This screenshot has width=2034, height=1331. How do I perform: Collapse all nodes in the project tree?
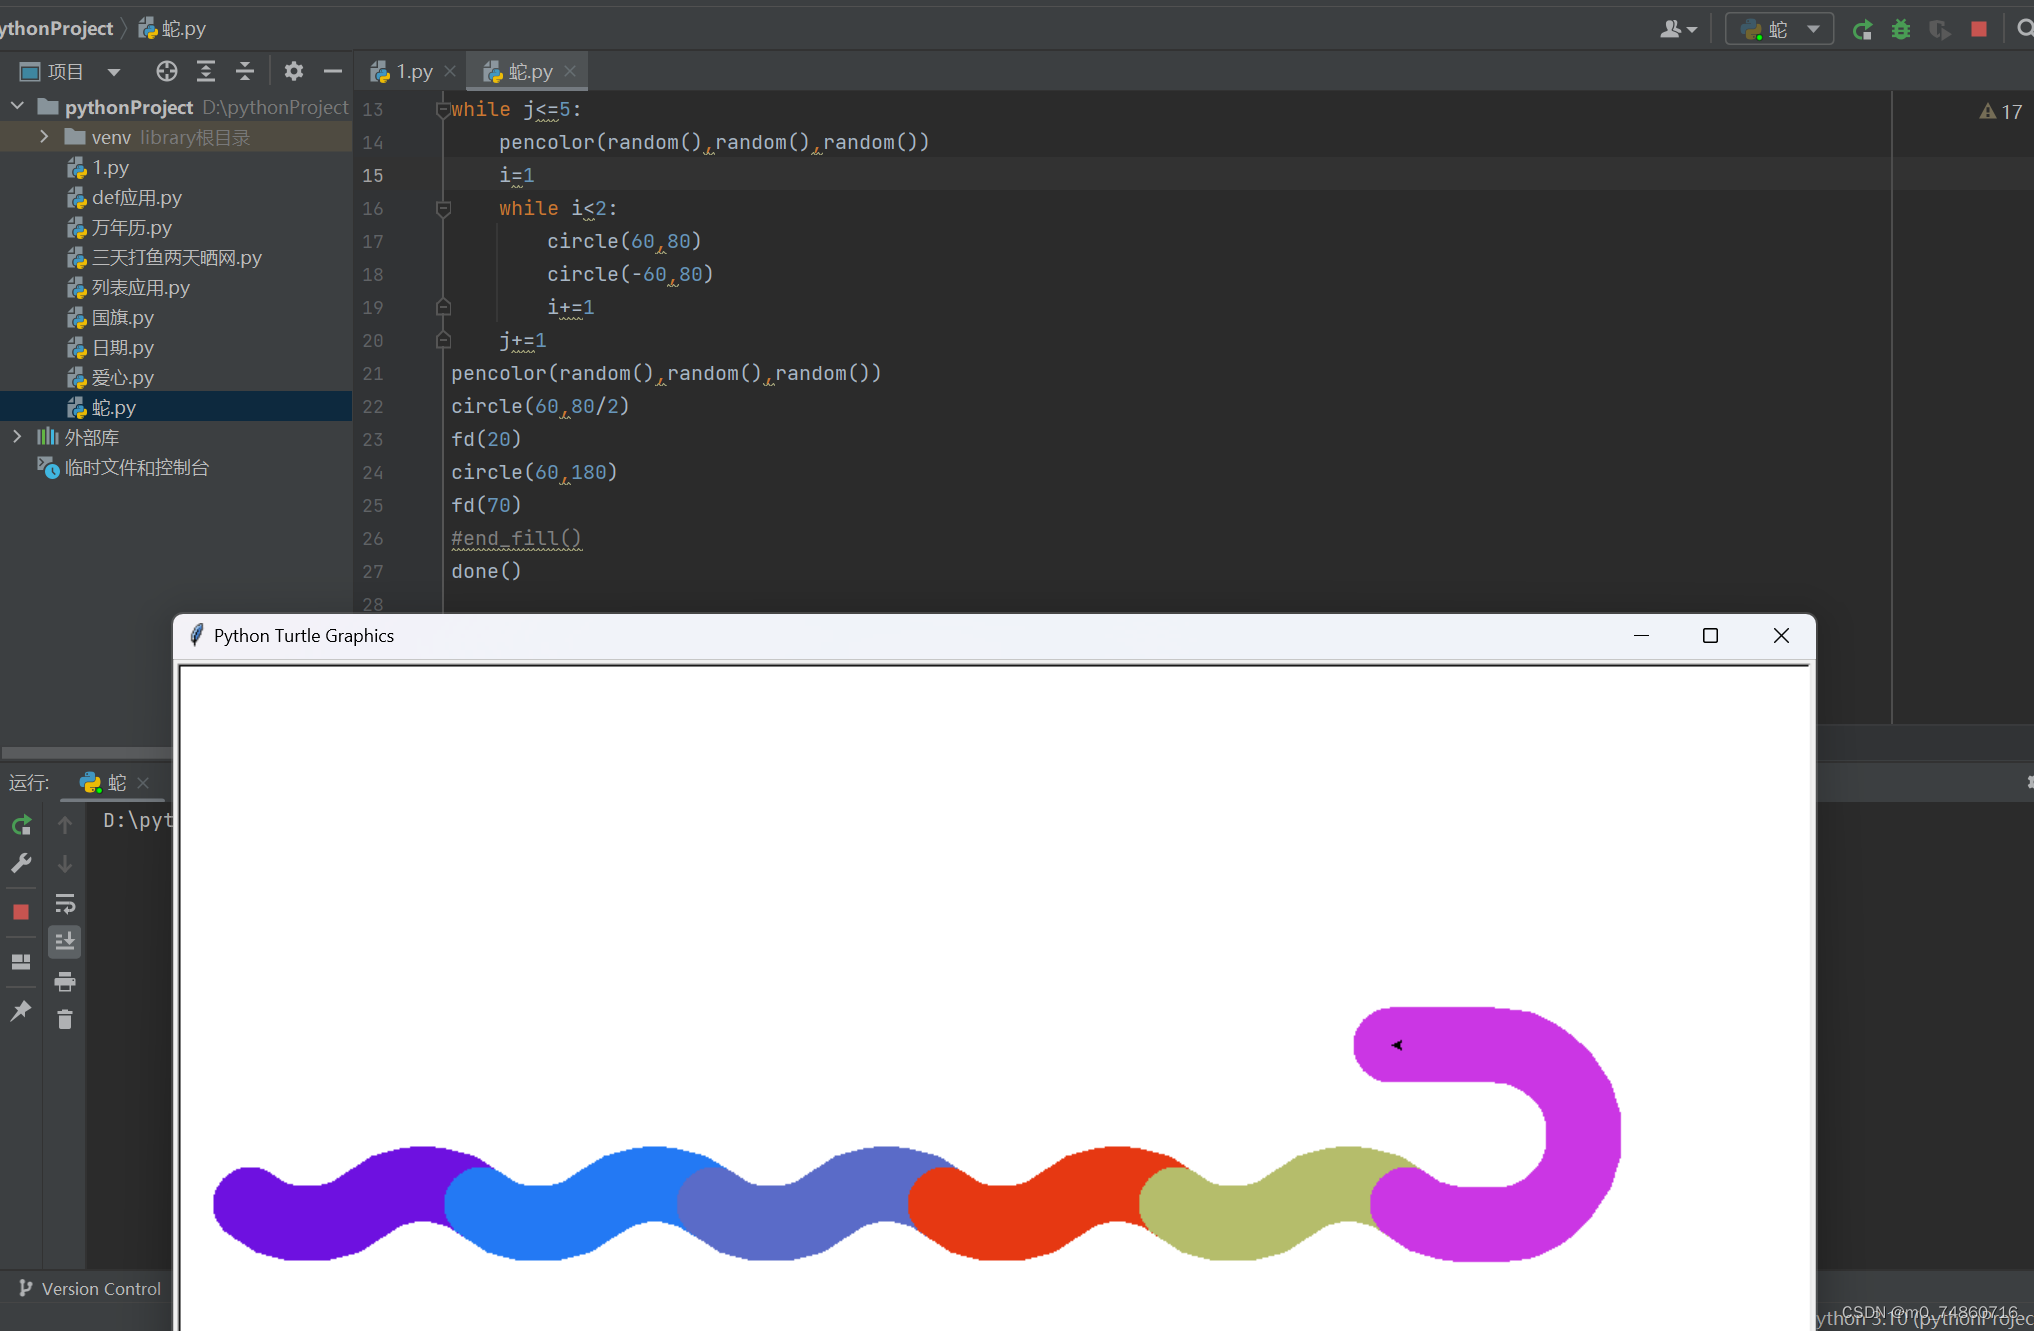point(244,70)
